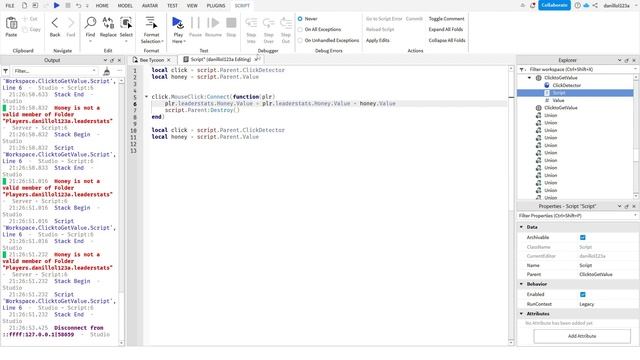Click the notifications icon beside Collaborate

coord(533,5)
